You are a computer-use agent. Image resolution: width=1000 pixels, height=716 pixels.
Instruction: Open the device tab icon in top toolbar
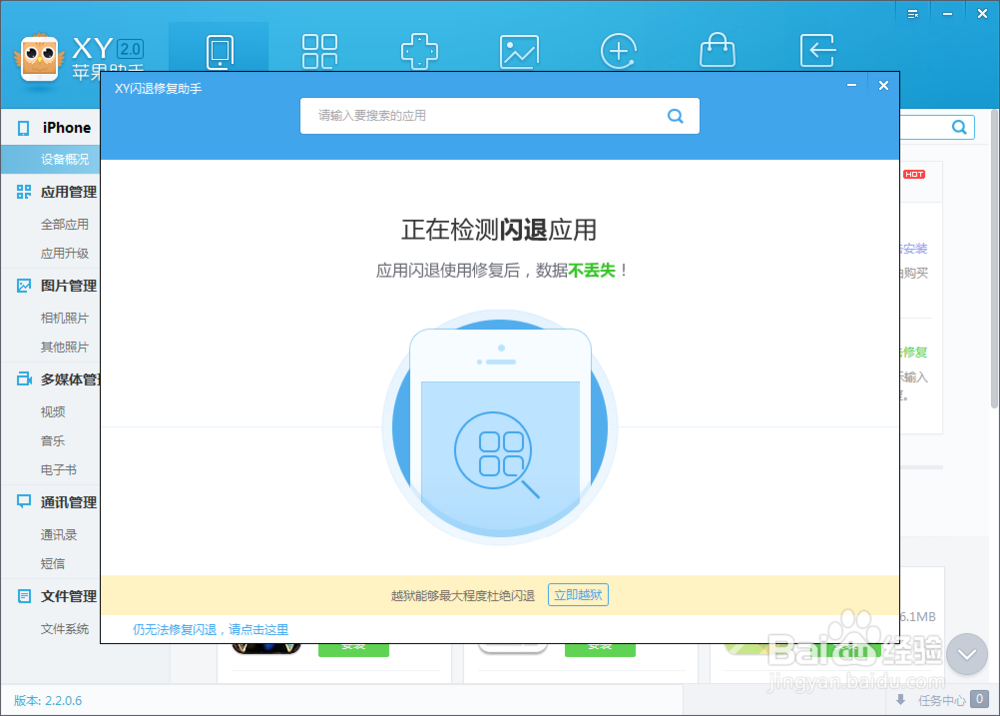220,52
